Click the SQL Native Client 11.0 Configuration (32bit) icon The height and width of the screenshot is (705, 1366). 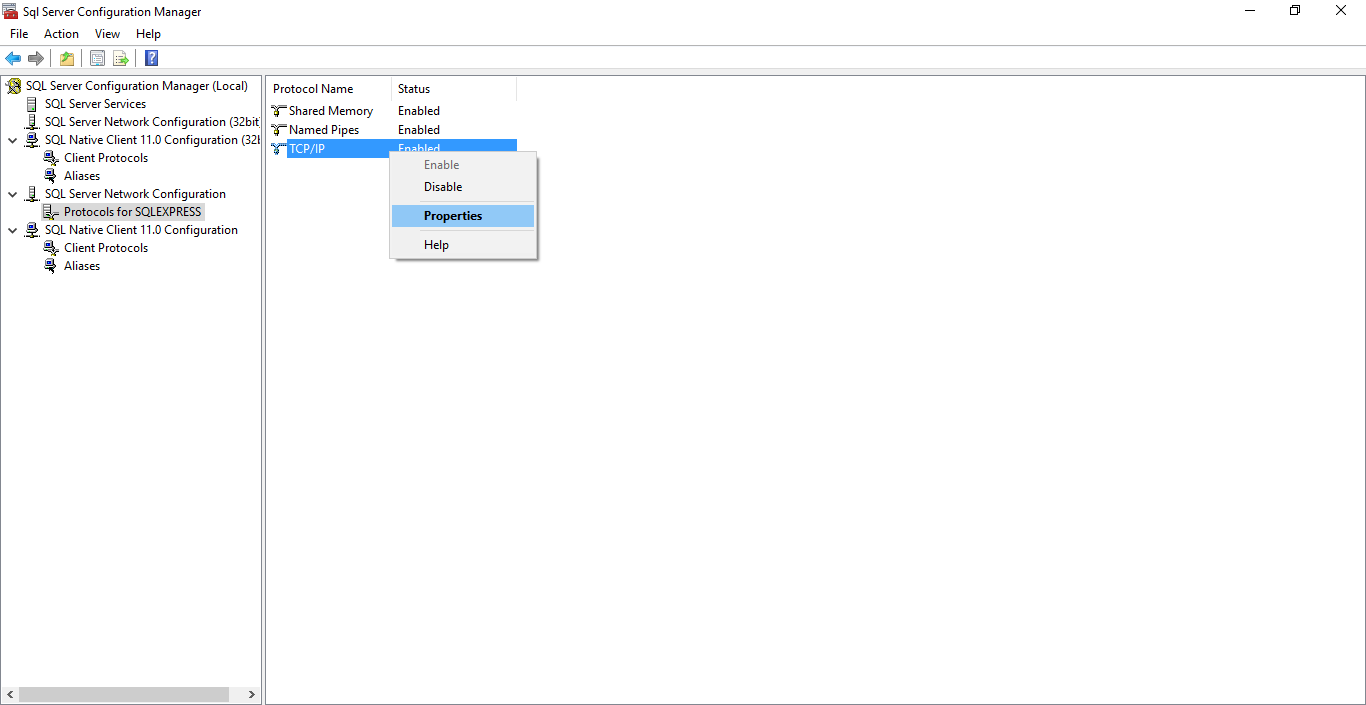(x=32, y=140)
